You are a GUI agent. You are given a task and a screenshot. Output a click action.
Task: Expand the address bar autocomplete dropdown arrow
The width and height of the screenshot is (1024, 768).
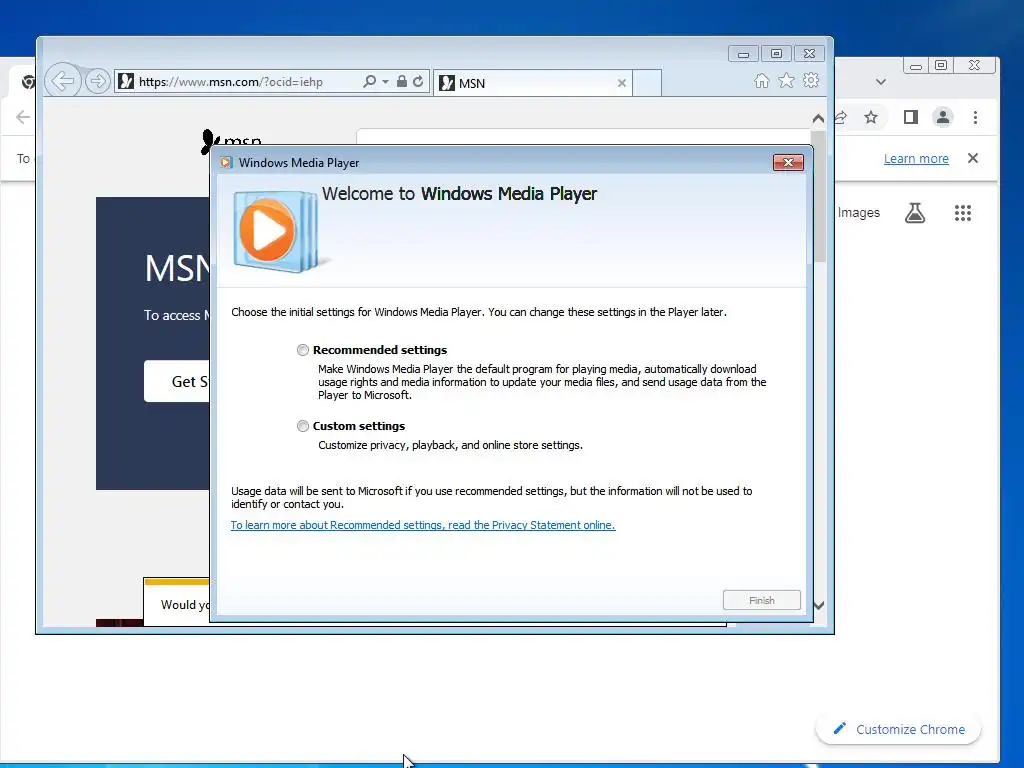(385, 82)
